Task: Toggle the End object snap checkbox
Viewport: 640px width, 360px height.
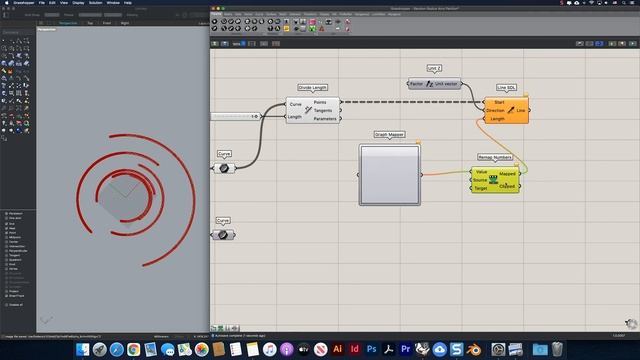Action: (7, 224)
